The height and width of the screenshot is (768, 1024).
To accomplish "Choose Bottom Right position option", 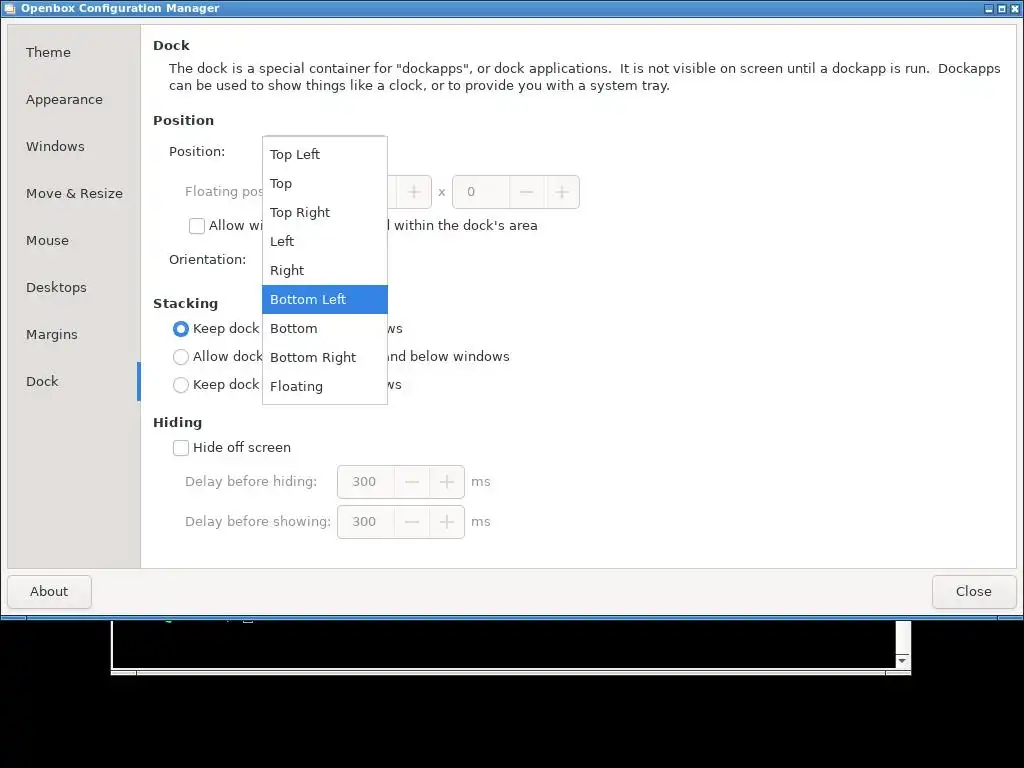I will tap(325, 357).
